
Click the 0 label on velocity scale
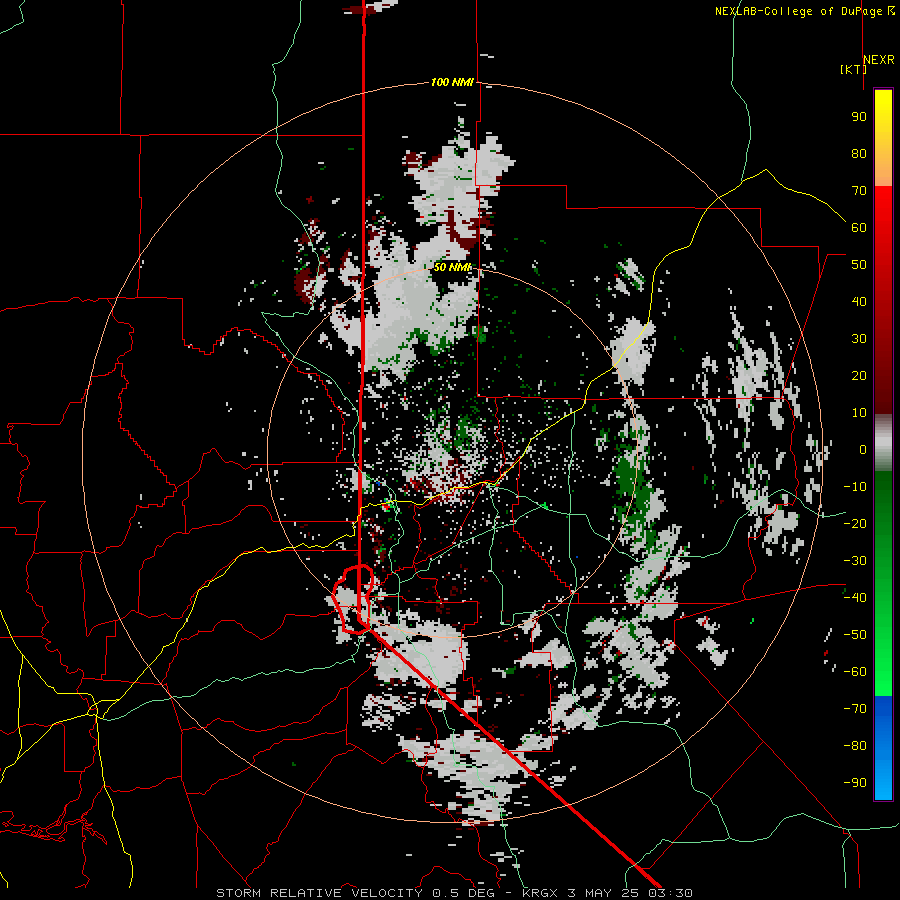click(863, 449)
